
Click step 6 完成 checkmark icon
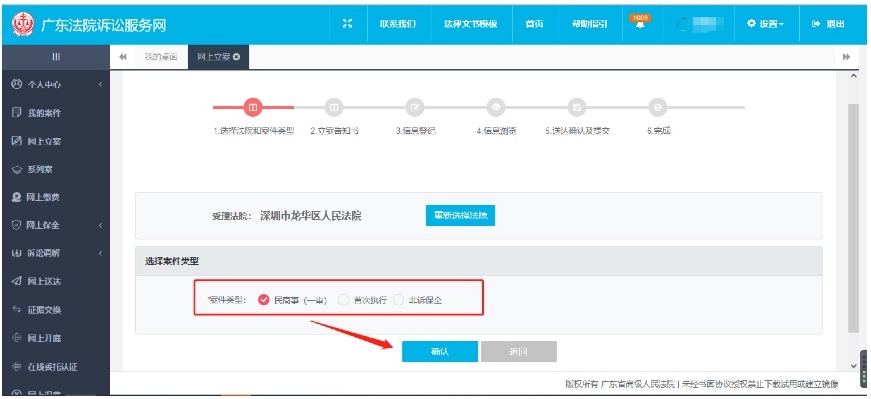click(x=658, y=107)
